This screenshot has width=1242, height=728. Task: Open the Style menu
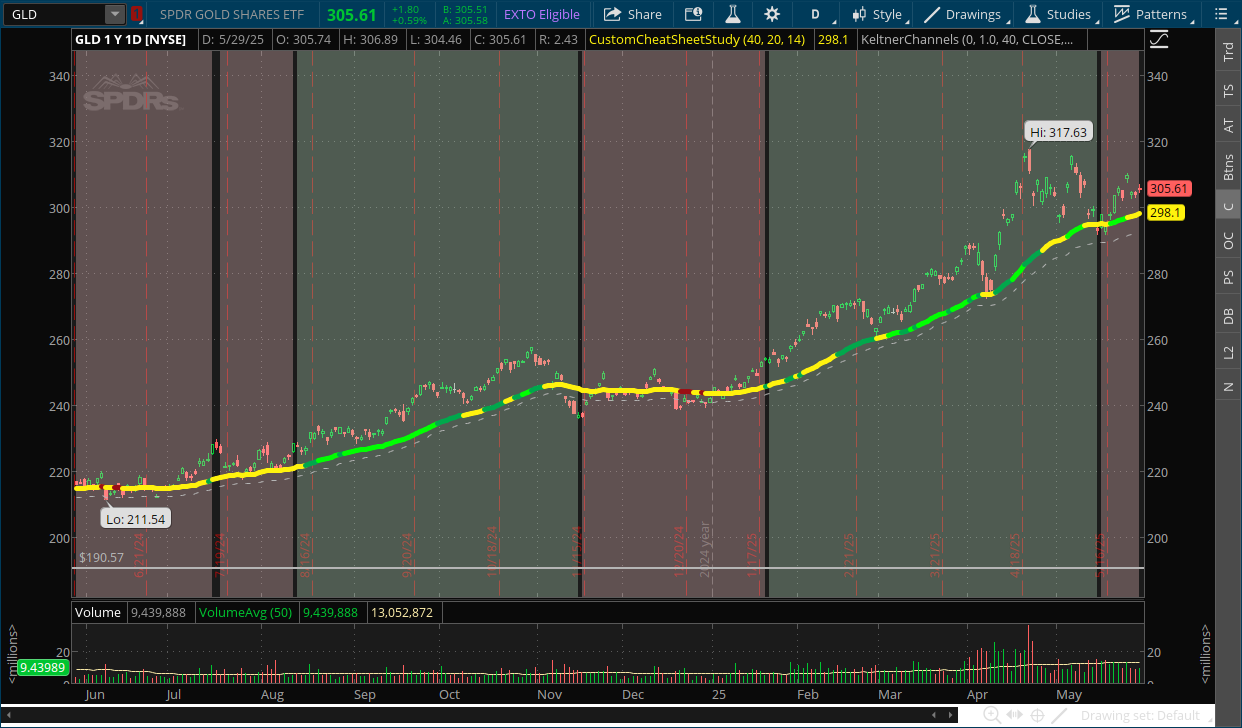(x=878, y=14)
